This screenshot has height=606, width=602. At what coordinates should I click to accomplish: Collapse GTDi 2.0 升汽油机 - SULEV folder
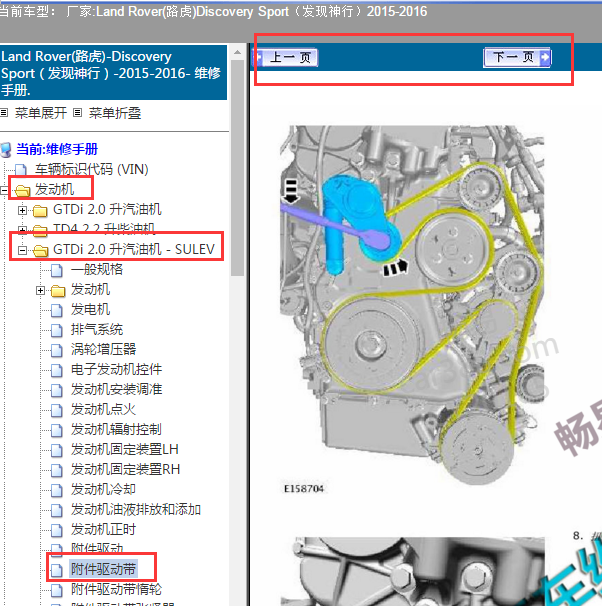[x=22, y=250]
